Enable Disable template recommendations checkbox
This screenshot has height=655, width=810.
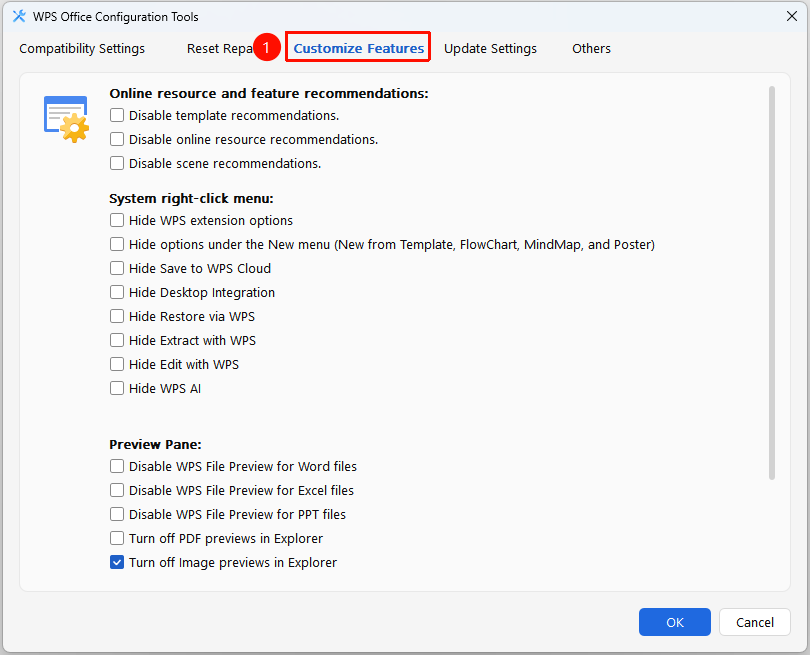(117, 115)
